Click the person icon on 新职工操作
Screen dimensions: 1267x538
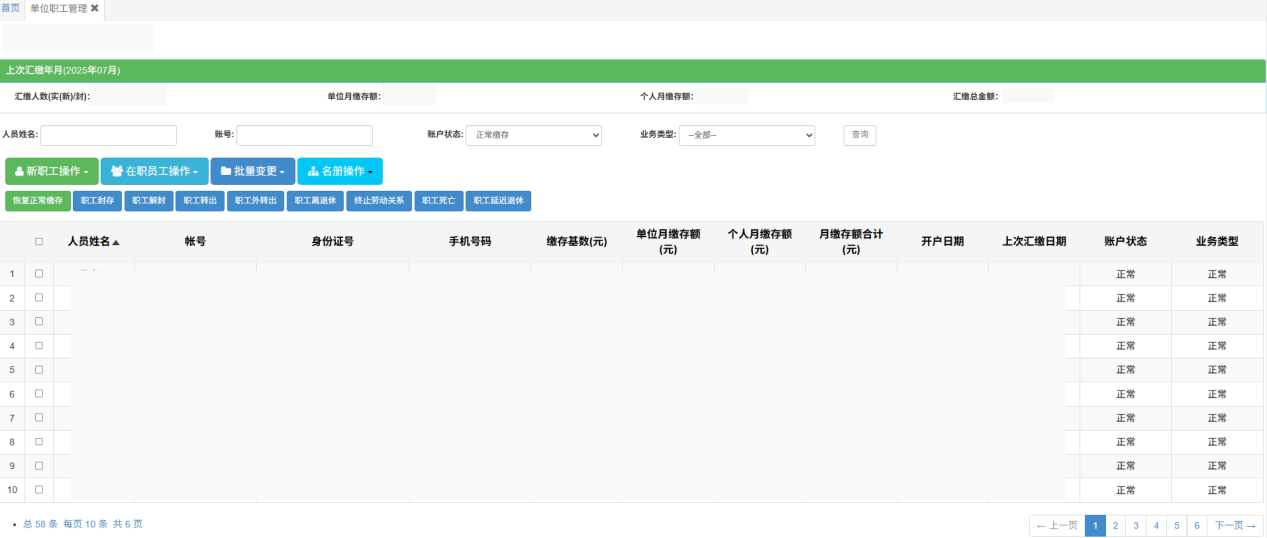point(19,172)
